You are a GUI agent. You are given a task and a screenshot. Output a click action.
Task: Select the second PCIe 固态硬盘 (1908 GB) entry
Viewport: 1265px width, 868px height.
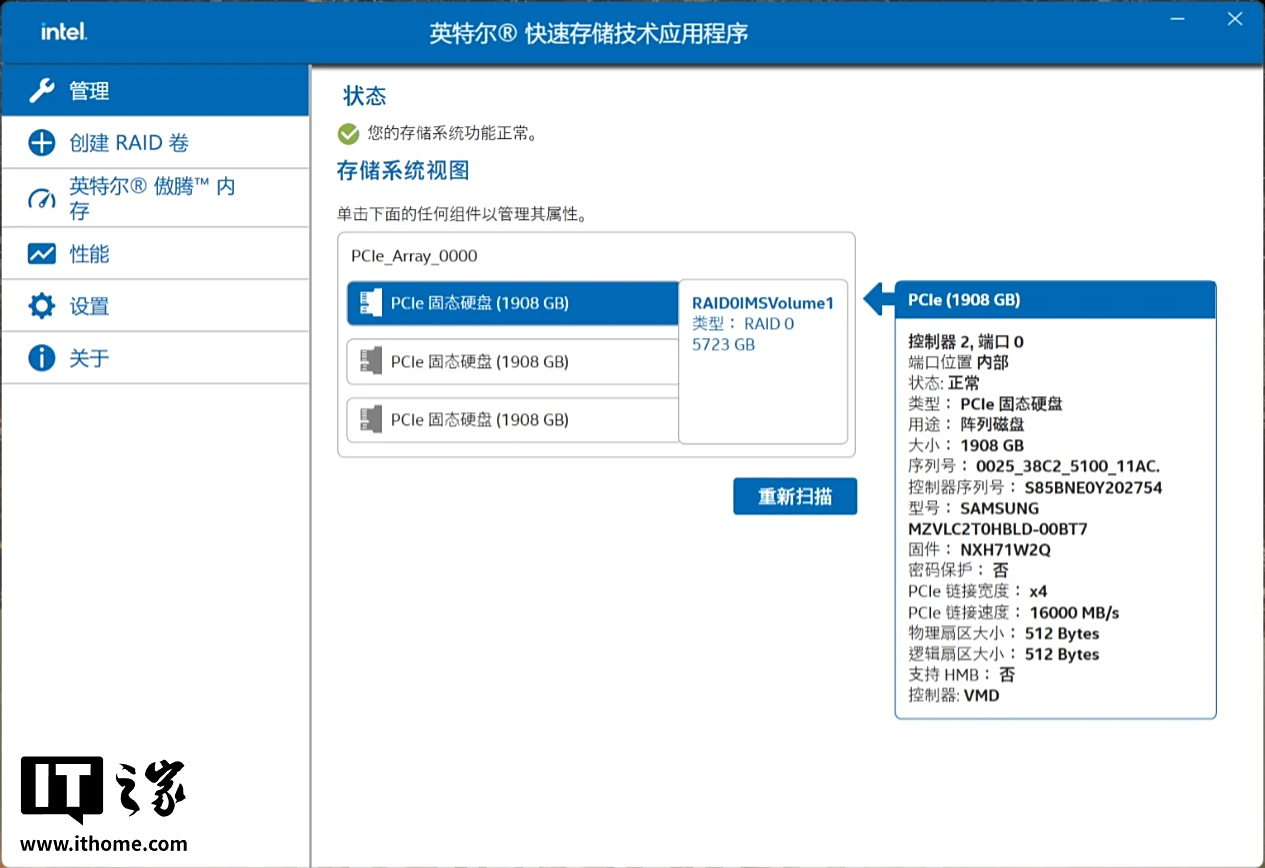point(480,361)
